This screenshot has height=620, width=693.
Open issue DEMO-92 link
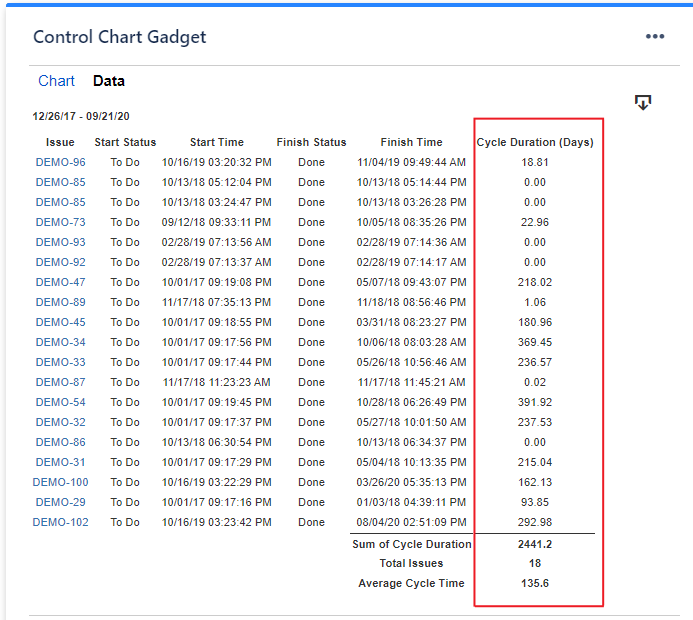61,262
